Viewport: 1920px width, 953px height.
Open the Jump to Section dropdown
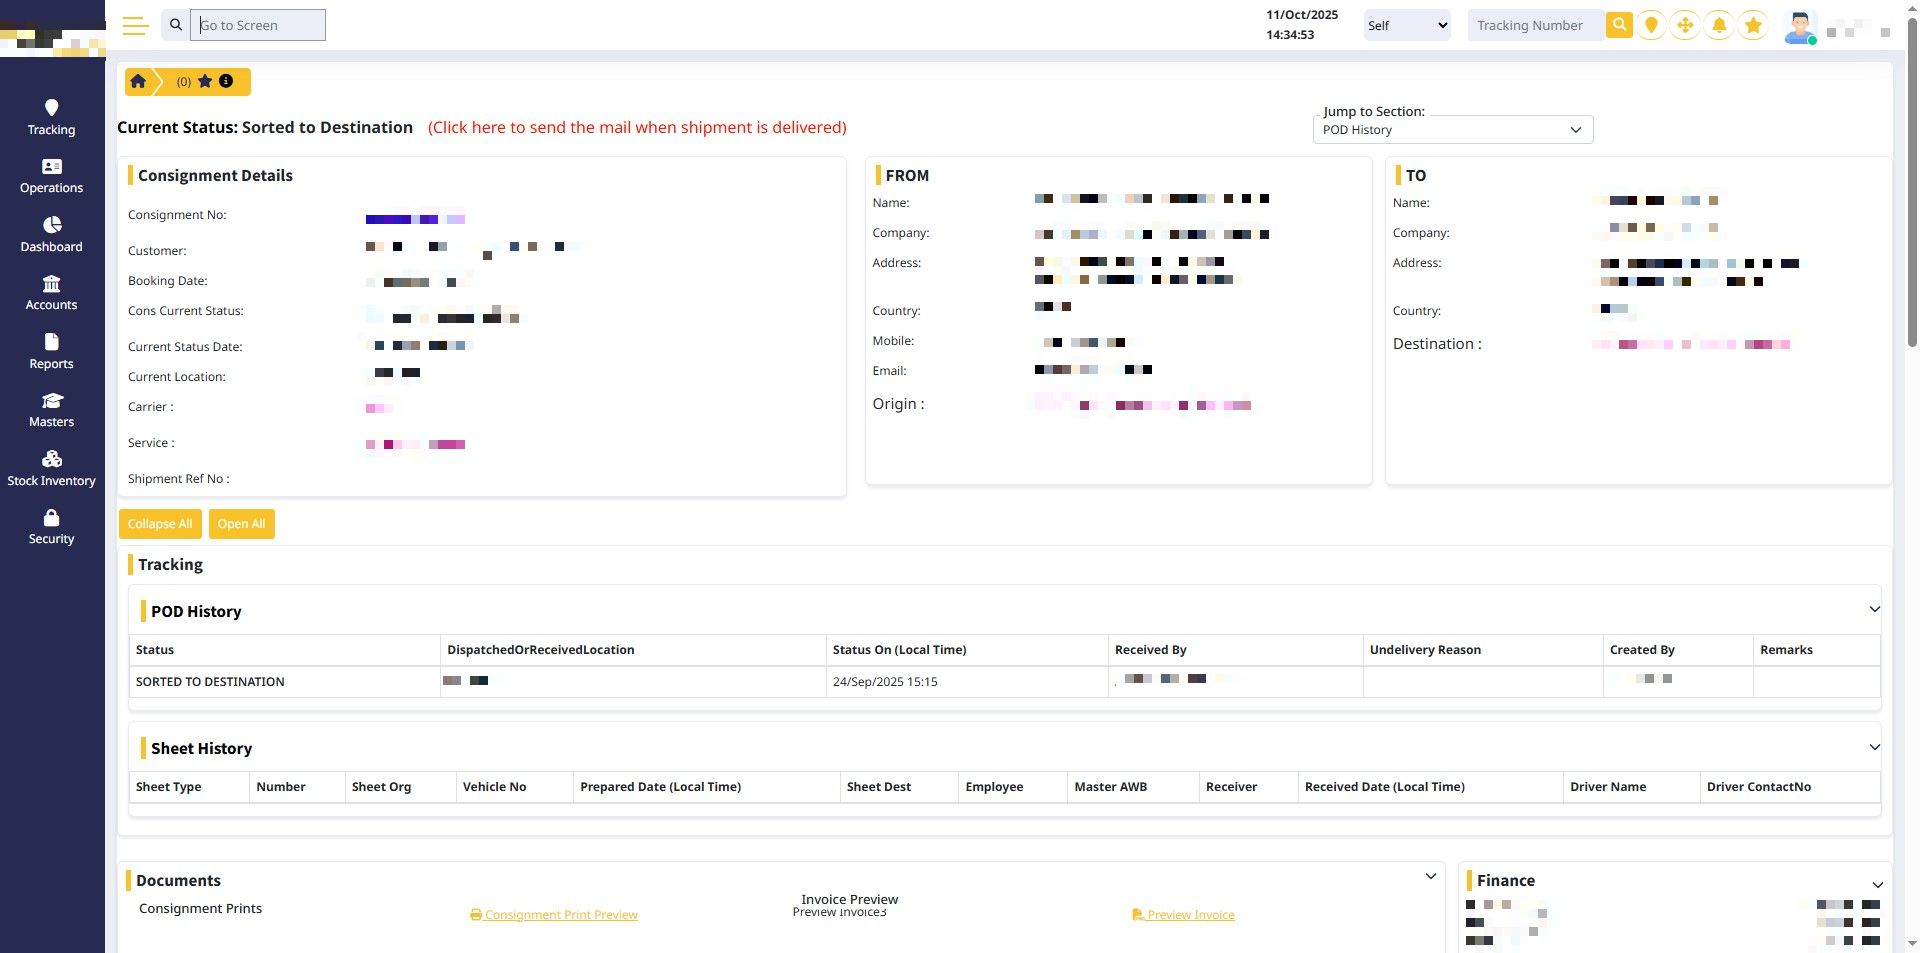tap(1452, 130)
